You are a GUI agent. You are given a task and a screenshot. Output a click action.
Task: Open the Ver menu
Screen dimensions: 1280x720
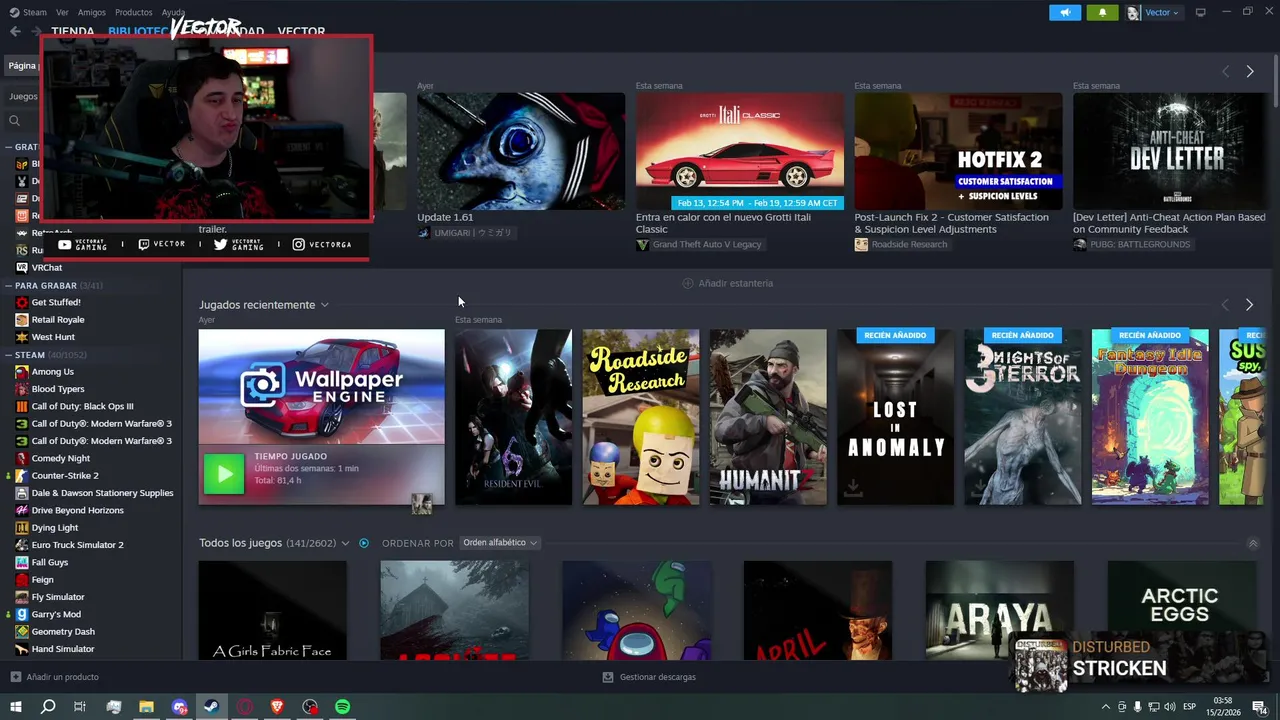[x=62, y=12]
